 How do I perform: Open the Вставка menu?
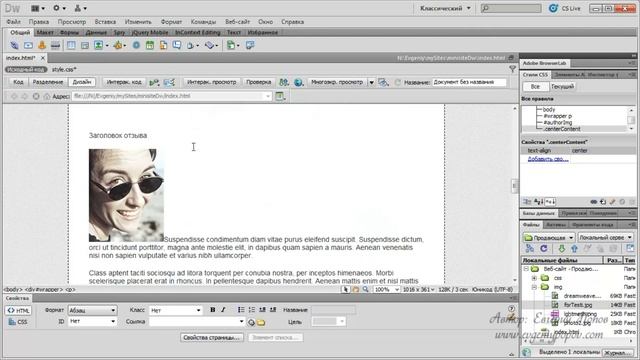tap(105, 22)
